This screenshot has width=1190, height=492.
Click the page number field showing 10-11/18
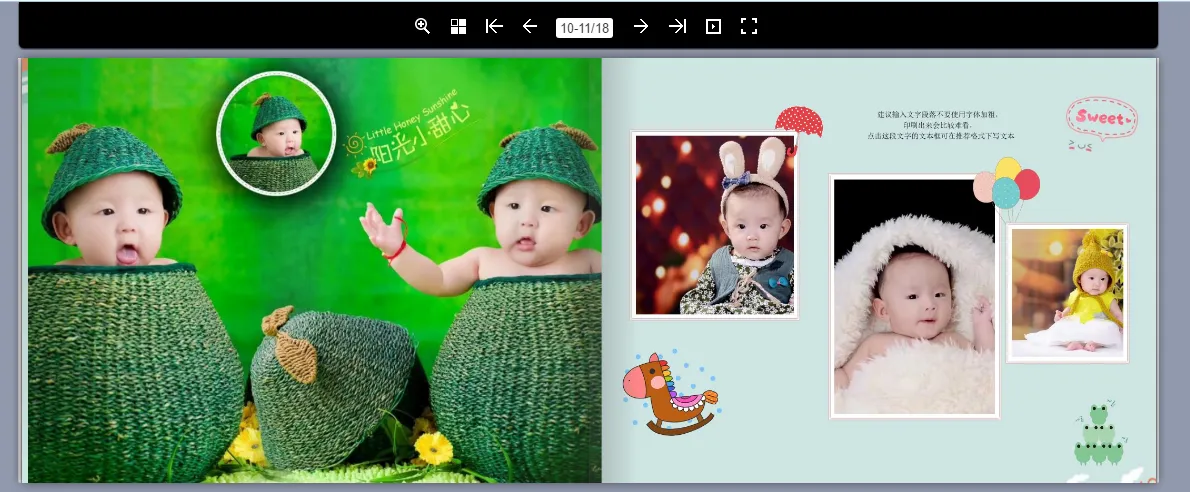point(585,28)
